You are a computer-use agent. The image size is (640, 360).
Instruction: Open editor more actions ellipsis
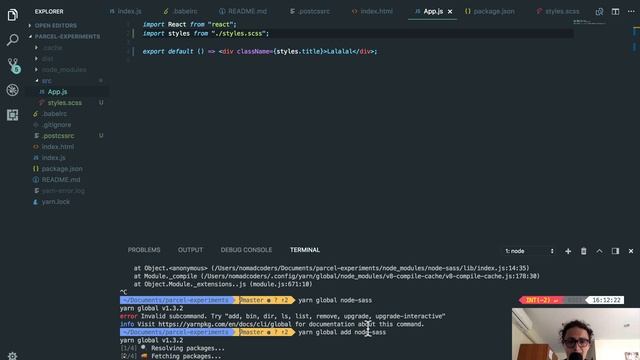click(x=631, y=11)
